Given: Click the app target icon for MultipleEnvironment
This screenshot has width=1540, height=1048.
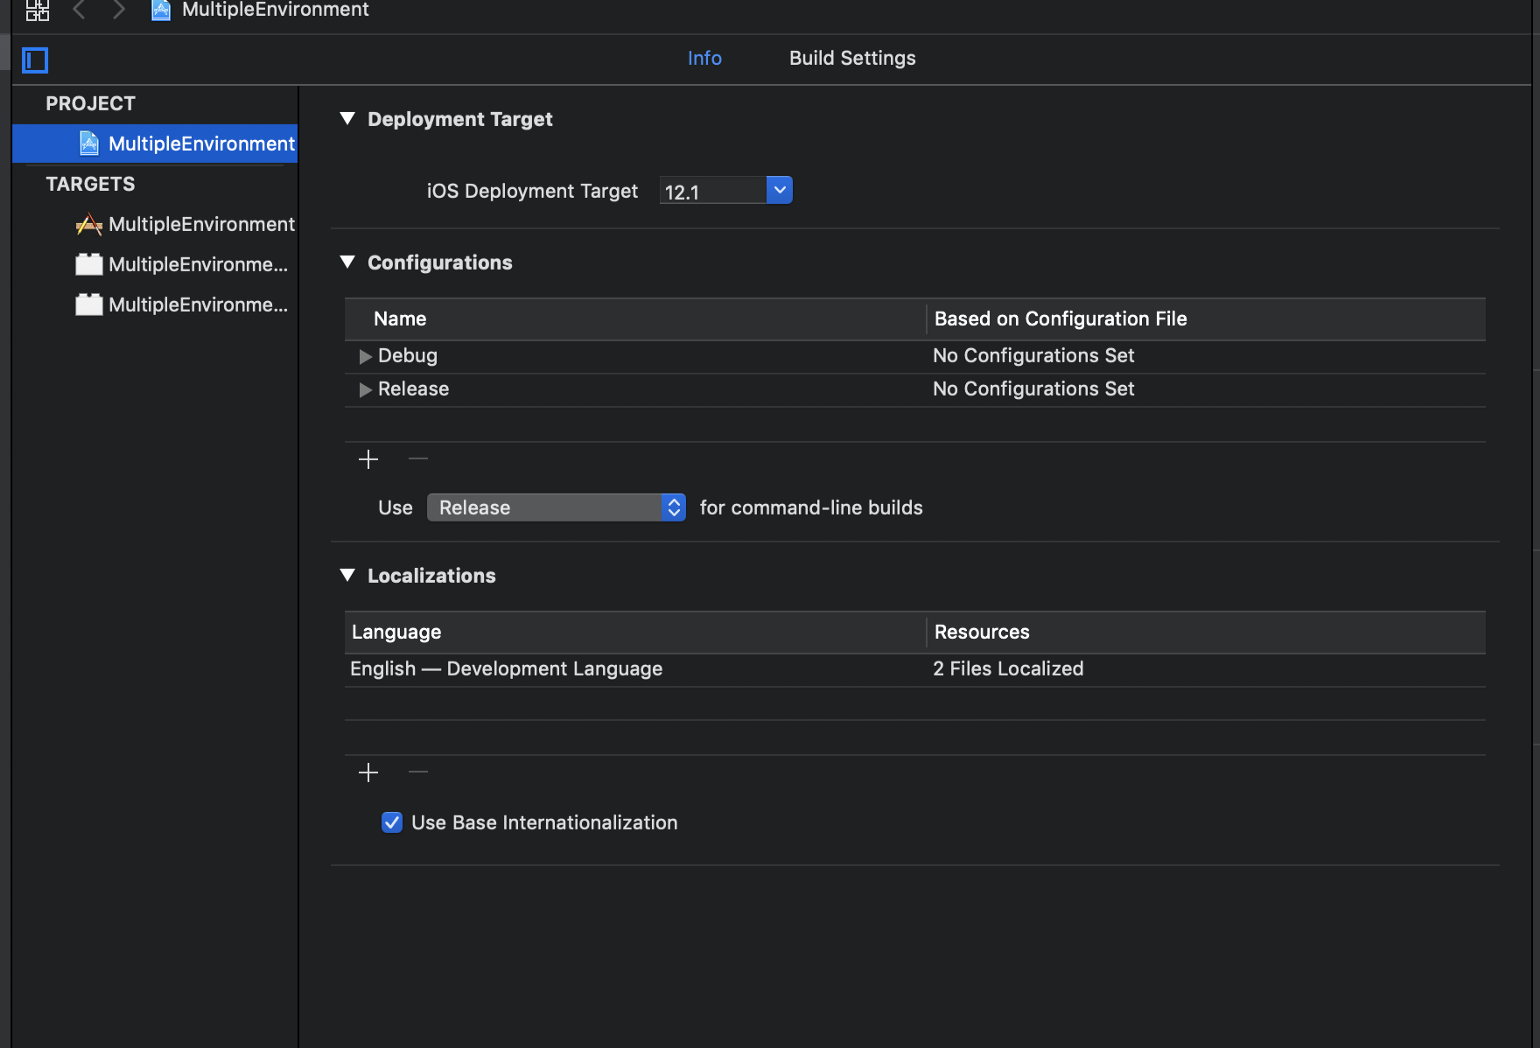Looking at the screenshot, I should pos(89,224).
